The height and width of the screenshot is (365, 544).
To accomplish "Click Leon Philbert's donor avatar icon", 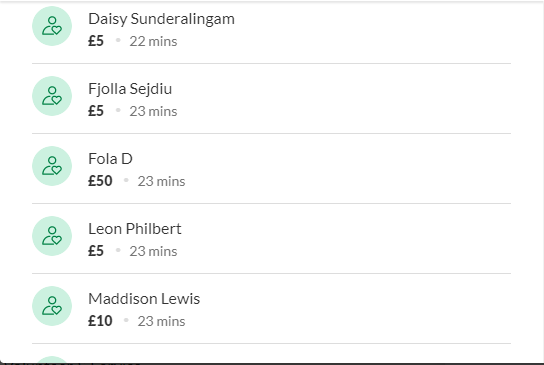I will [x=52, y=236].
